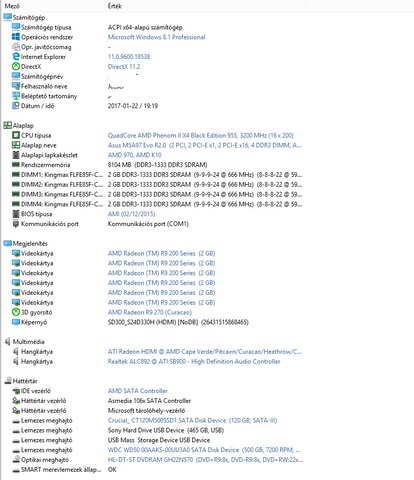Open the Internet Explorer version 11.0.9600.18538 link
Viewport: 414px width, 480px height.
129,57
